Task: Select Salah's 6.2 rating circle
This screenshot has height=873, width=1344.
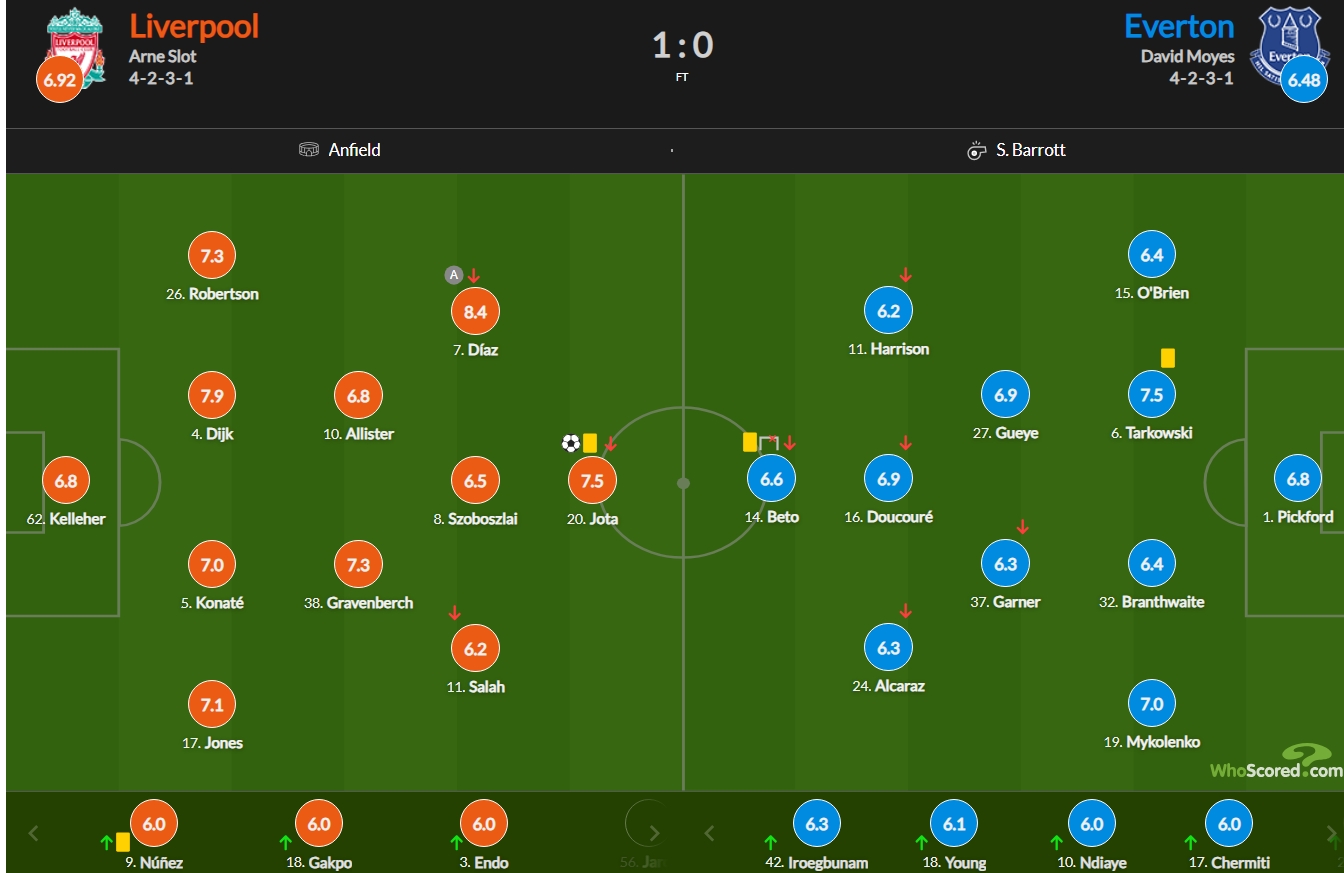Action: coord(476,649)
